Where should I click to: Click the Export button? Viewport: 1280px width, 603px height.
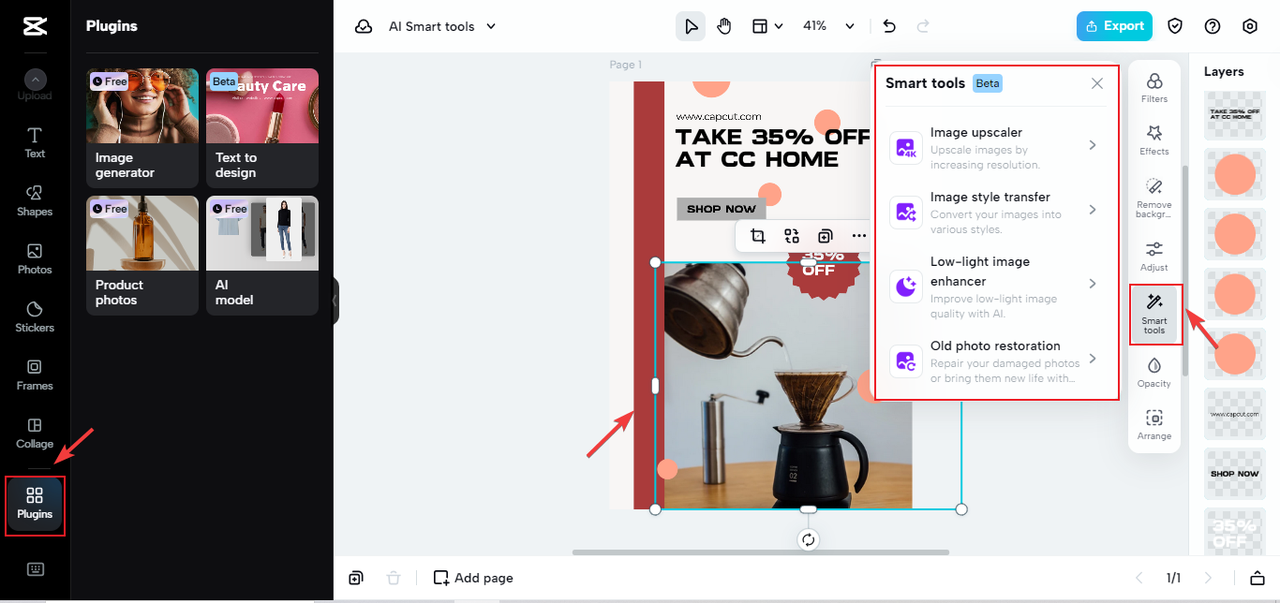tap(1114, 26)
